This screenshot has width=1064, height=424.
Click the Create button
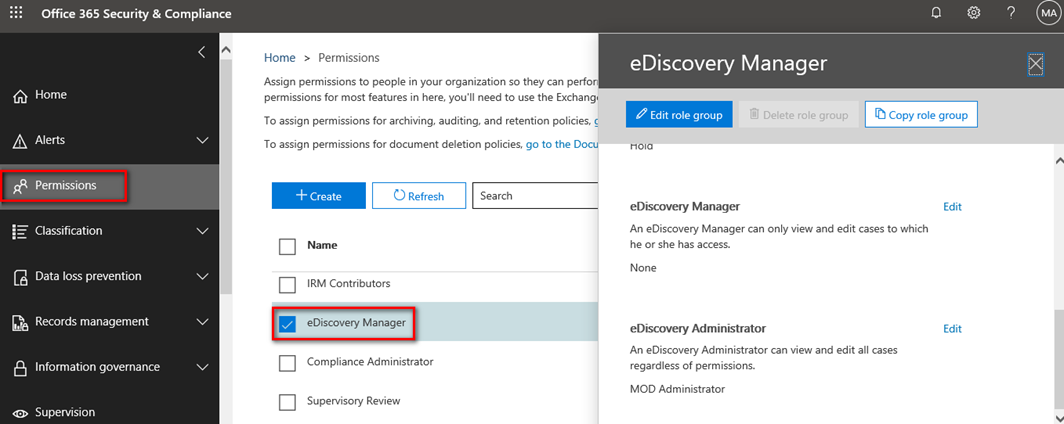(319, 195)
